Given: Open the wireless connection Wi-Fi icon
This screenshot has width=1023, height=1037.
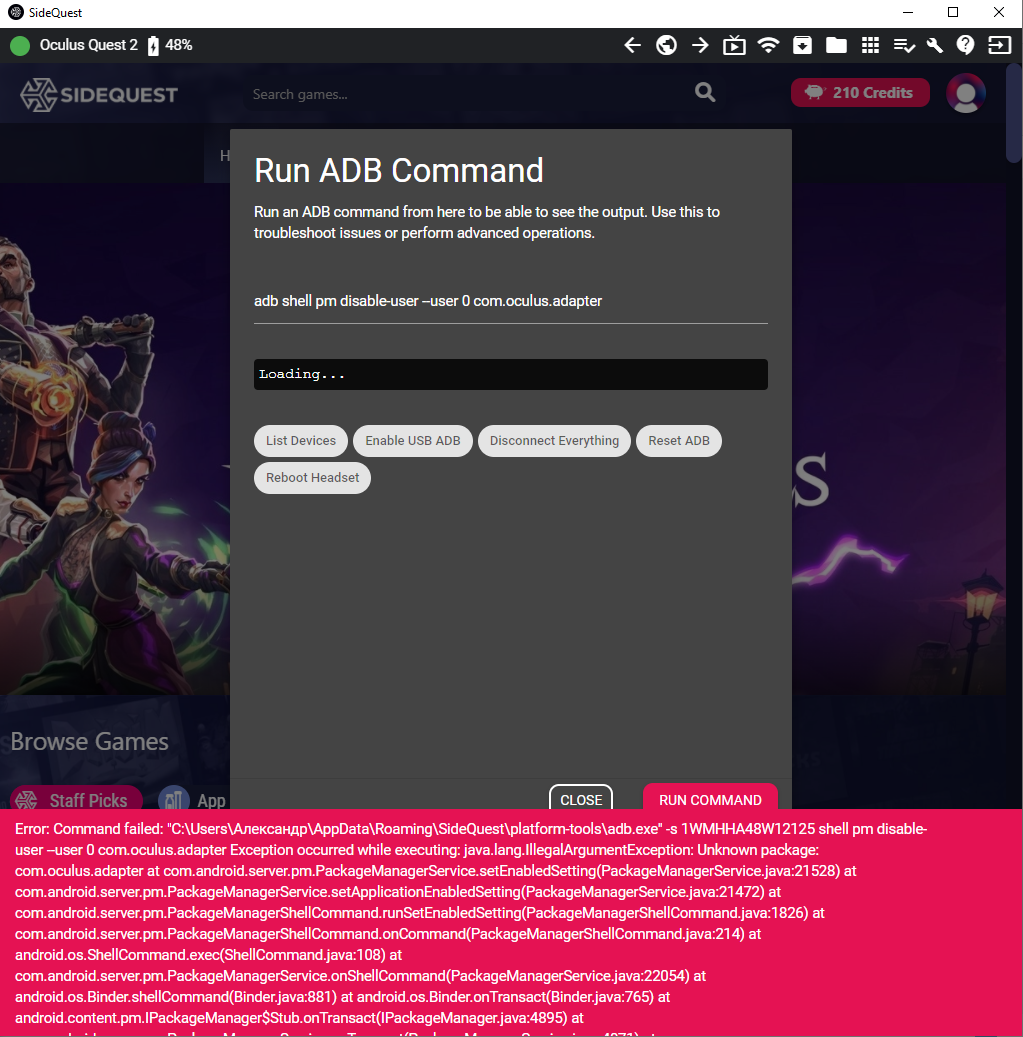Looking at the screenshot, I should pyautogui.click(x=768, y=45).
